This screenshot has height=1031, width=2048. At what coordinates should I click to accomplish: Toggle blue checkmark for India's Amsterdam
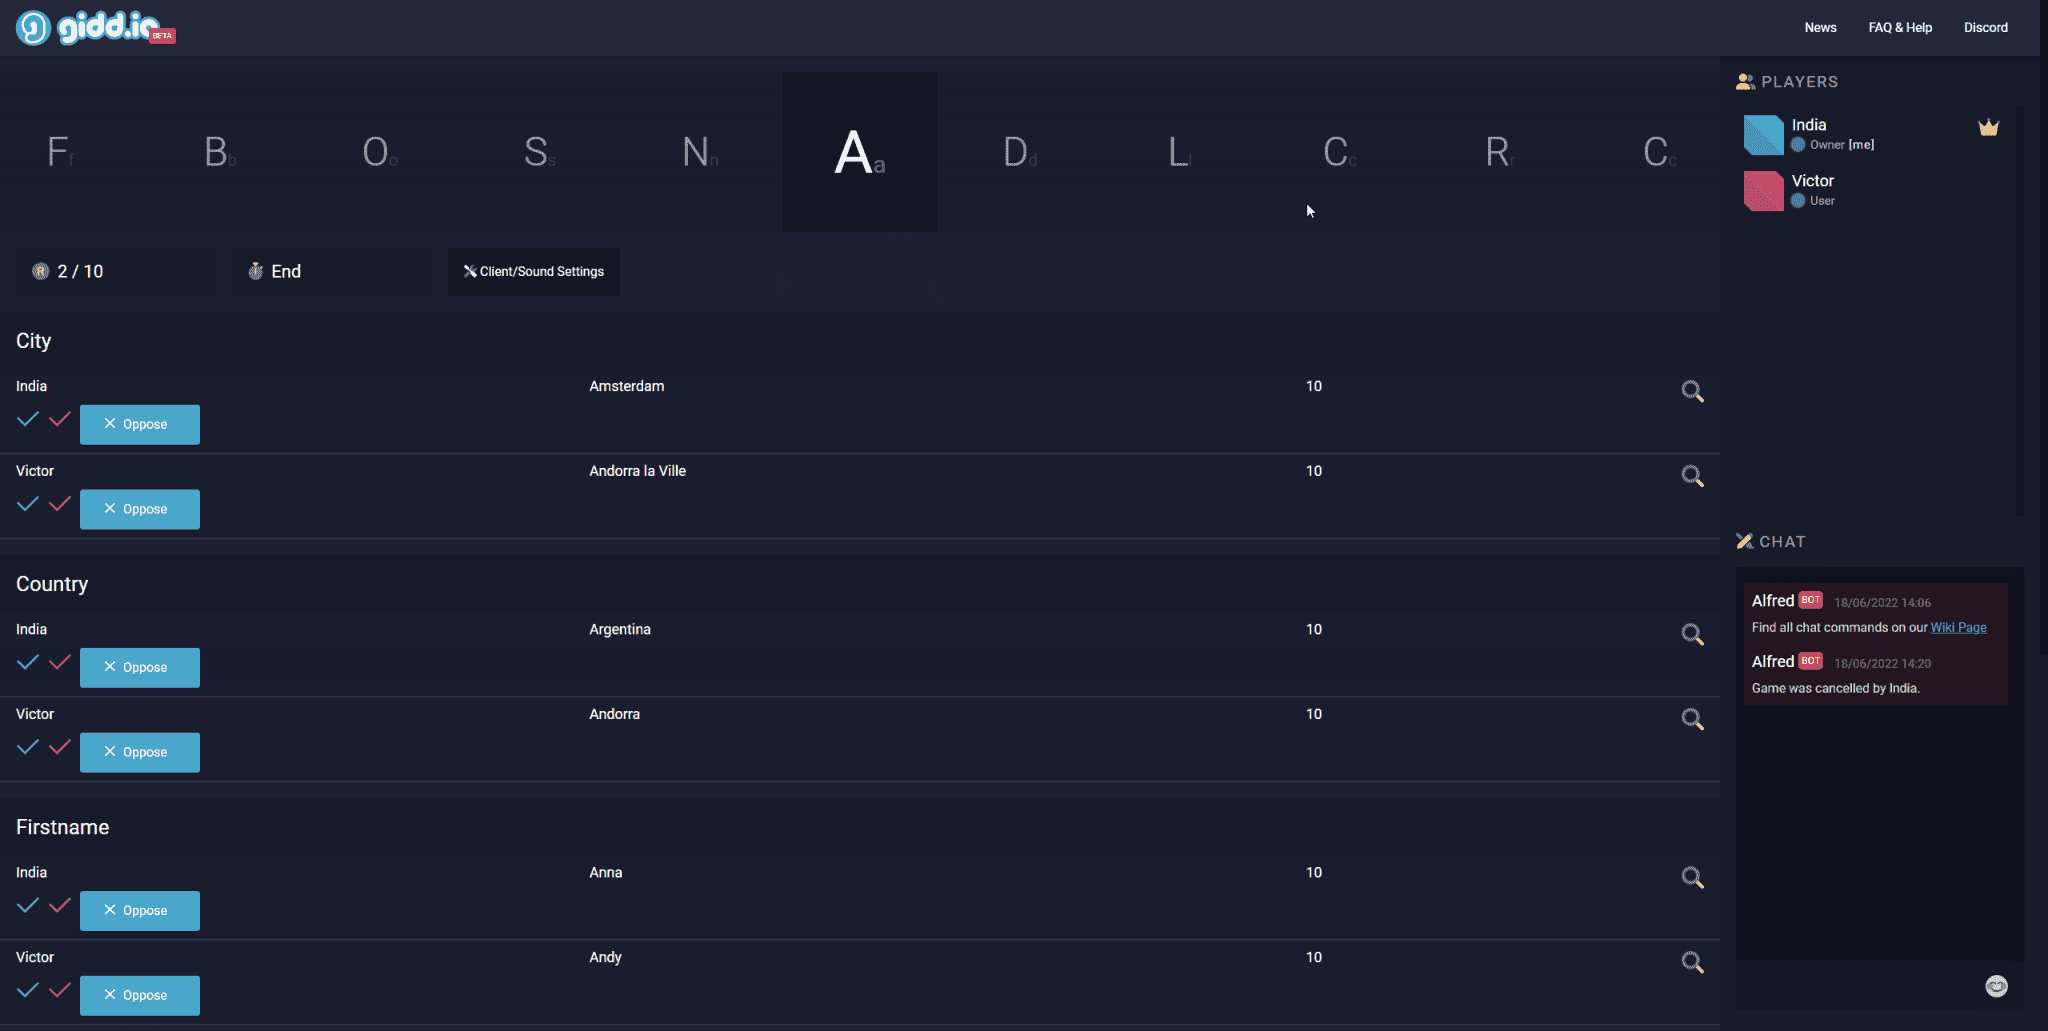click(x=28, y=419)
